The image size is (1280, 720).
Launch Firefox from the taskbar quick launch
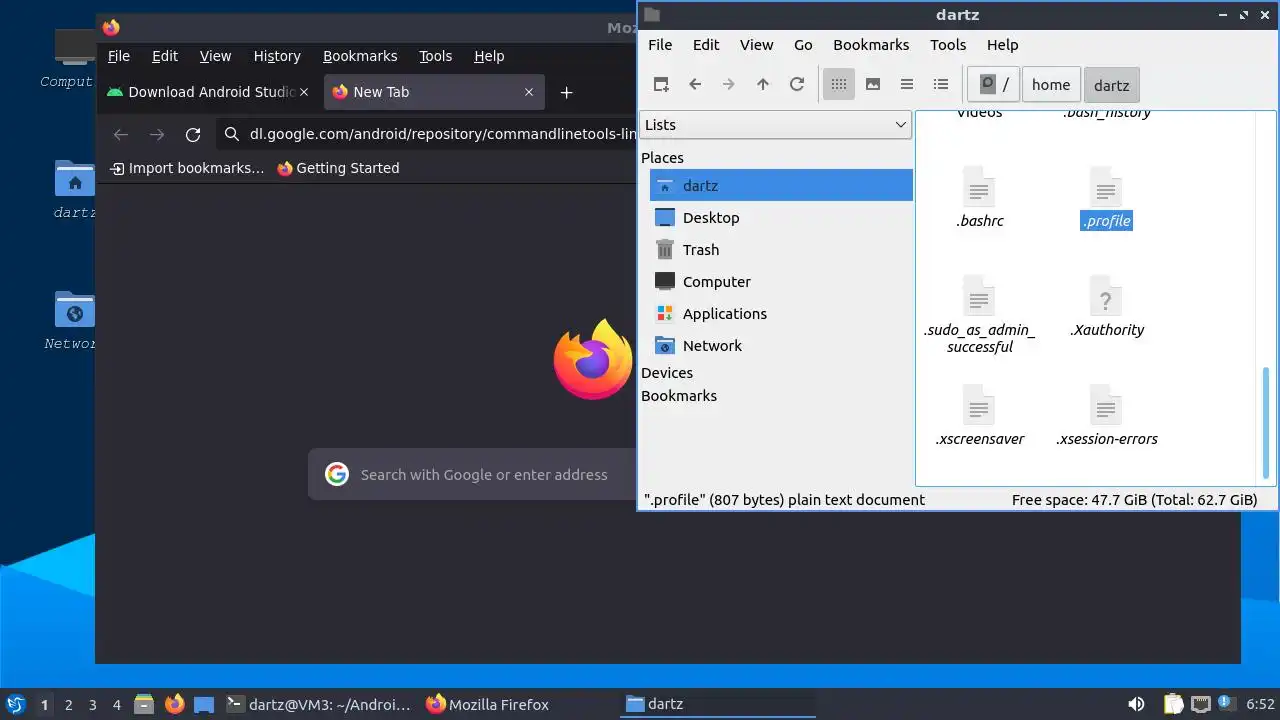click(x=175, y=704)
